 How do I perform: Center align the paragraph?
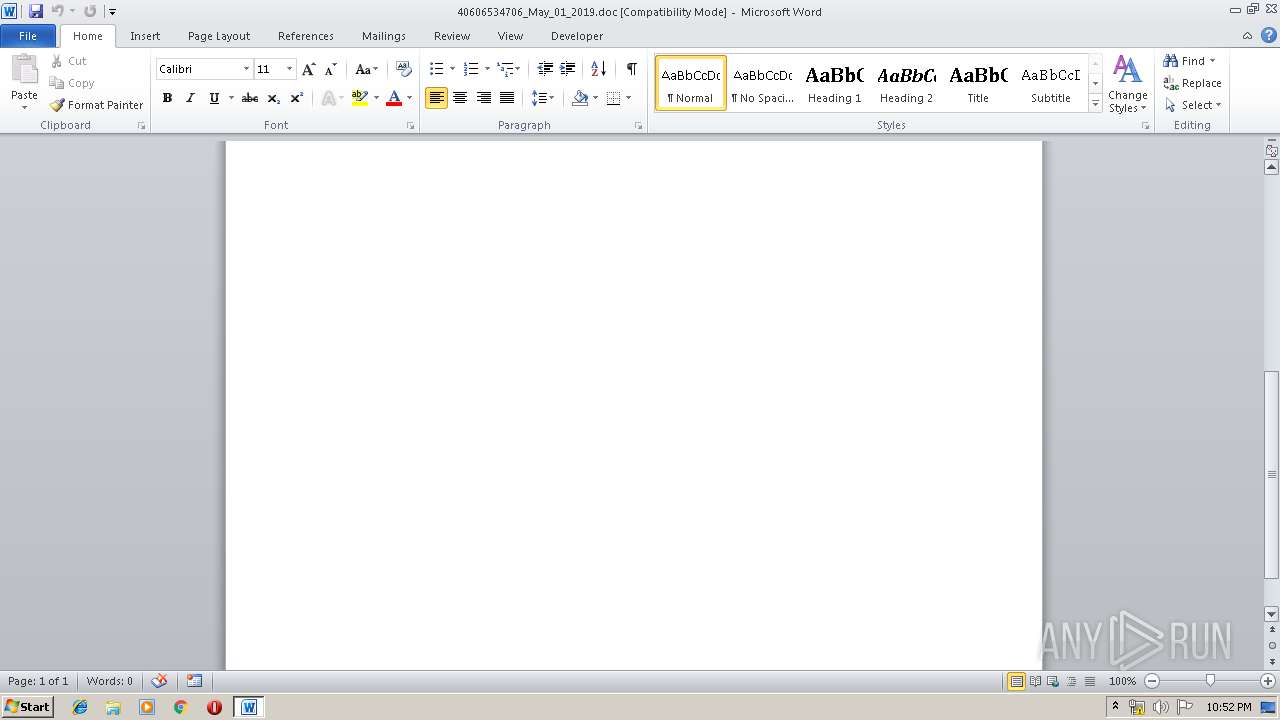(460, 98)
